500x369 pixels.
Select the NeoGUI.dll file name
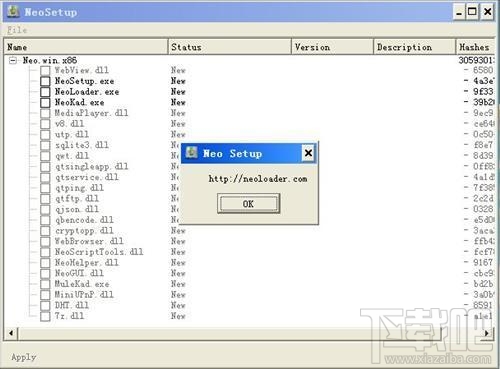pos(79,273)
